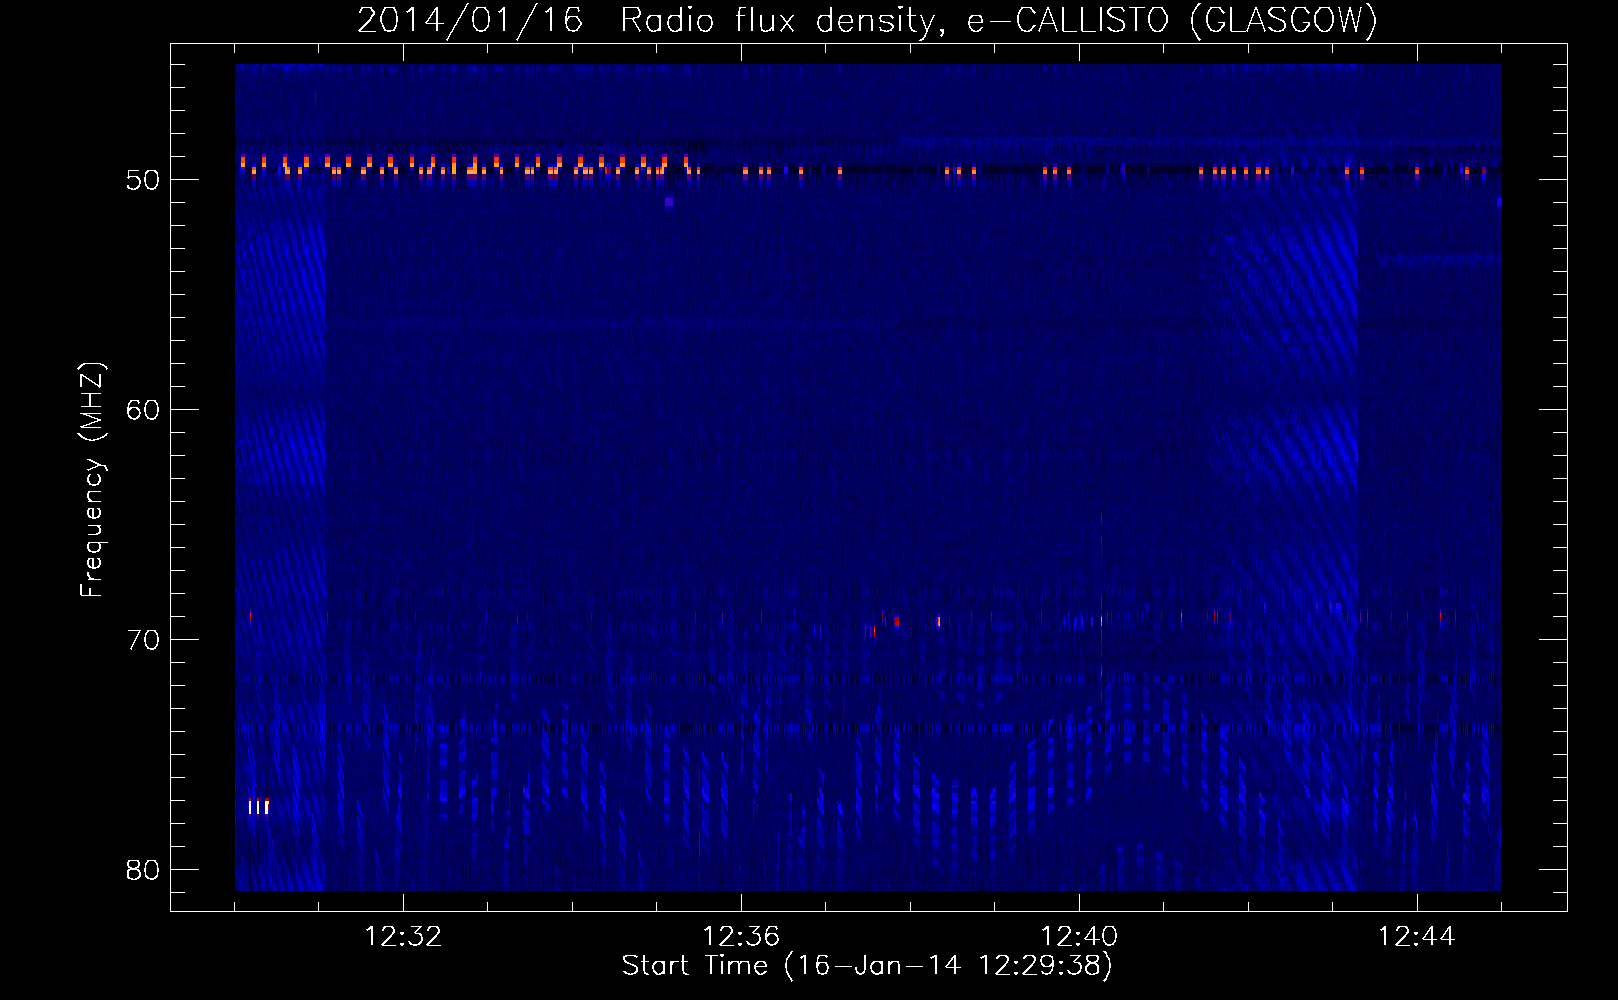
Task: Click the purple spot below the 50 MHz band
Action: [669, 202]
